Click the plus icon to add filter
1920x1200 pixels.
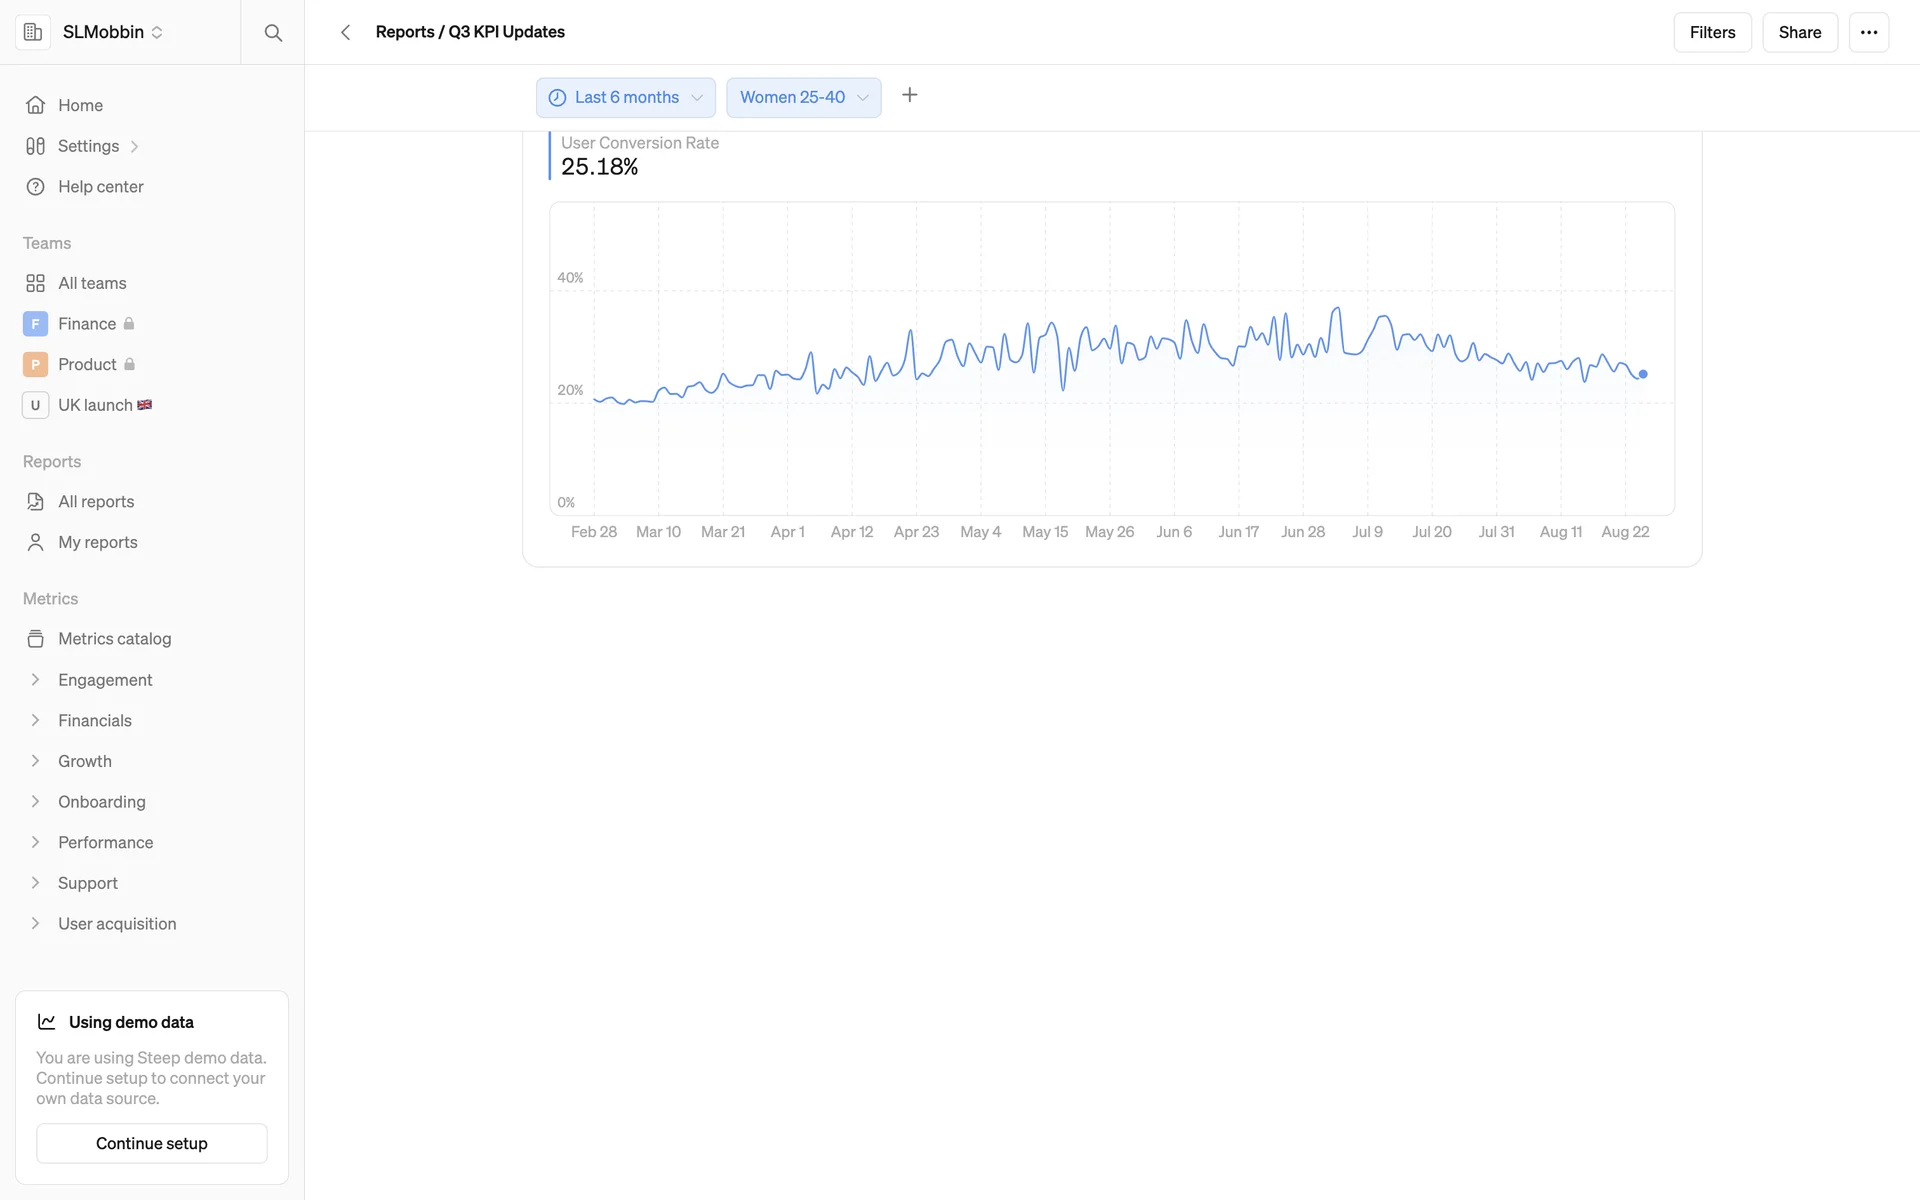point(909,95)
